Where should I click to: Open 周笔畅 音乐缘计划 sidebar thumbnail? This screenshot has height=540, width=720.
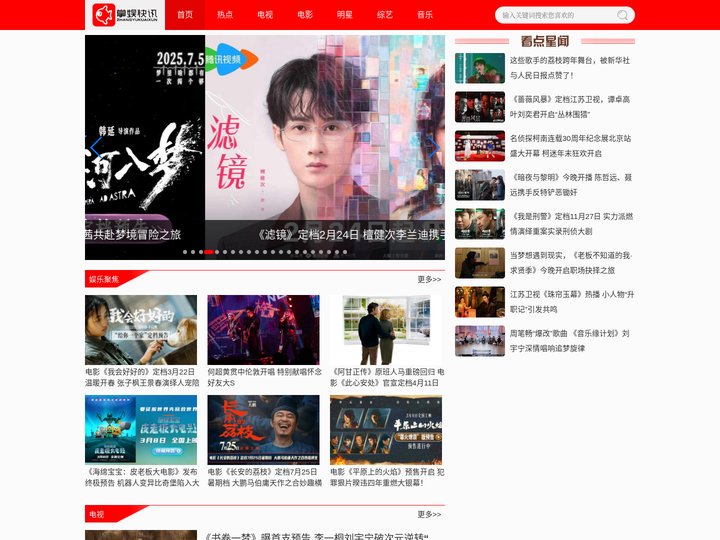click(480, 341)
